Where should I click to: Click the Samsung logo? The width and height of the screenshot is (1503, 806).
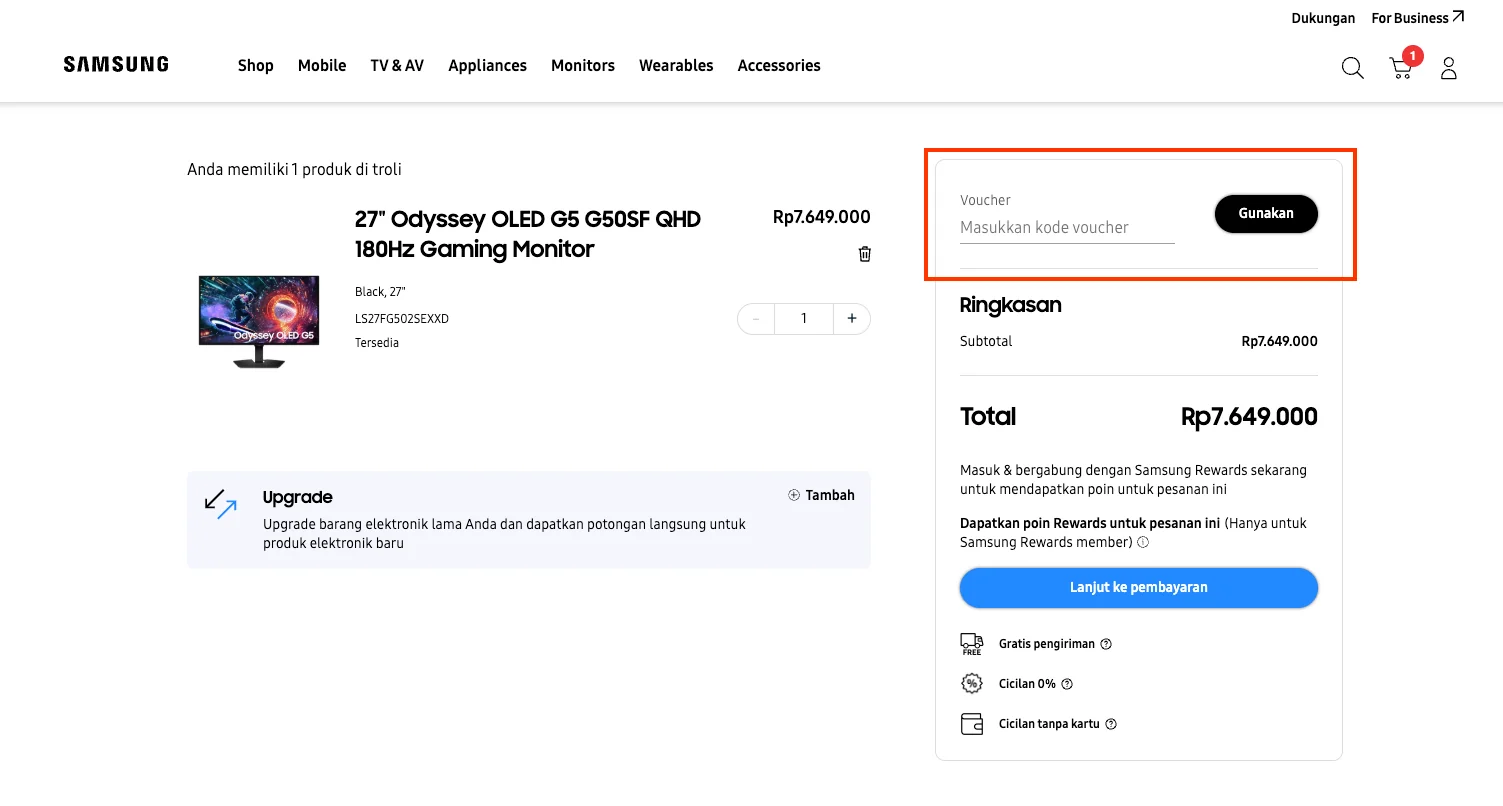pyautogui.click(x=116, y=65)
